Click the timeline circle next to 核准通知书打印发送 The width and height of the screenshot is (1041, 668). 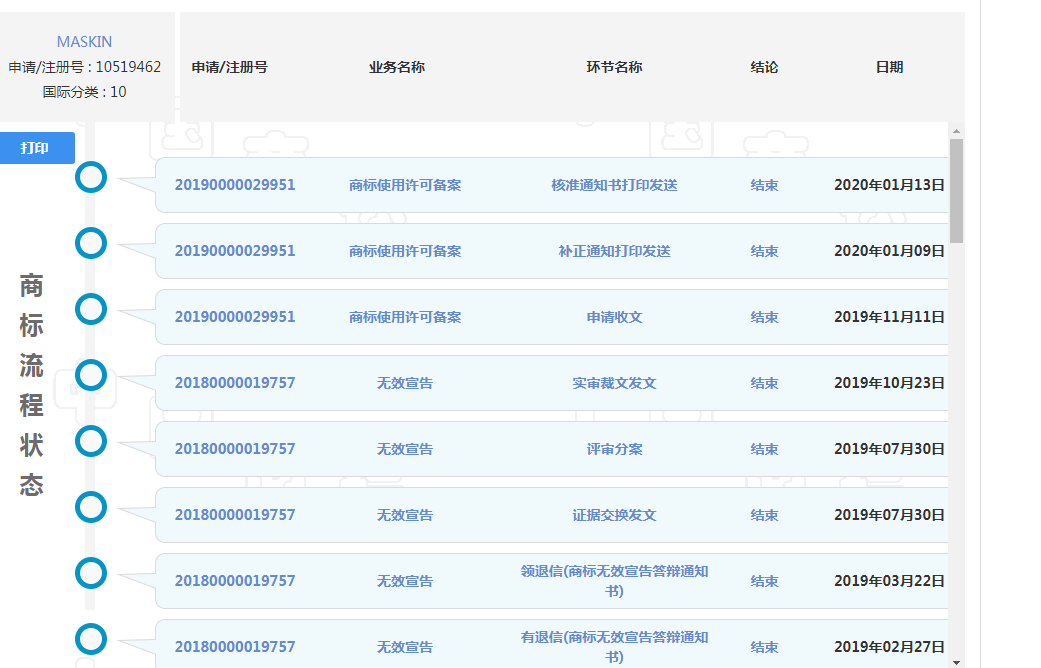coord(91,176)
